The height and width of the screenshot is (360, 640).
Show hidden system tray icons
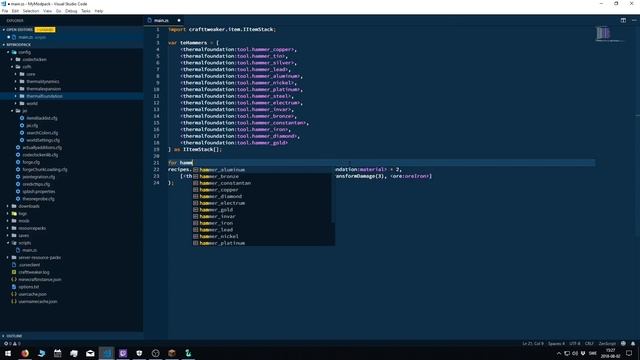(559, 353)
